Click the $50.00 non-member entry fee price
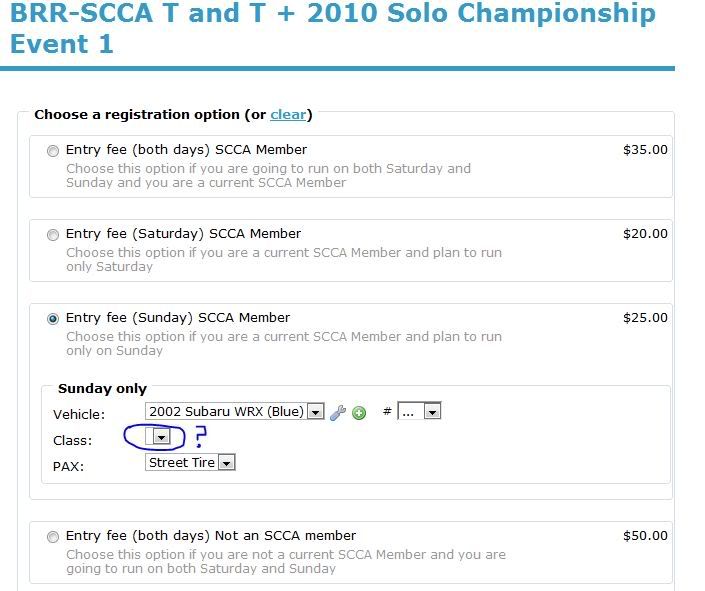 click(645, 536)
